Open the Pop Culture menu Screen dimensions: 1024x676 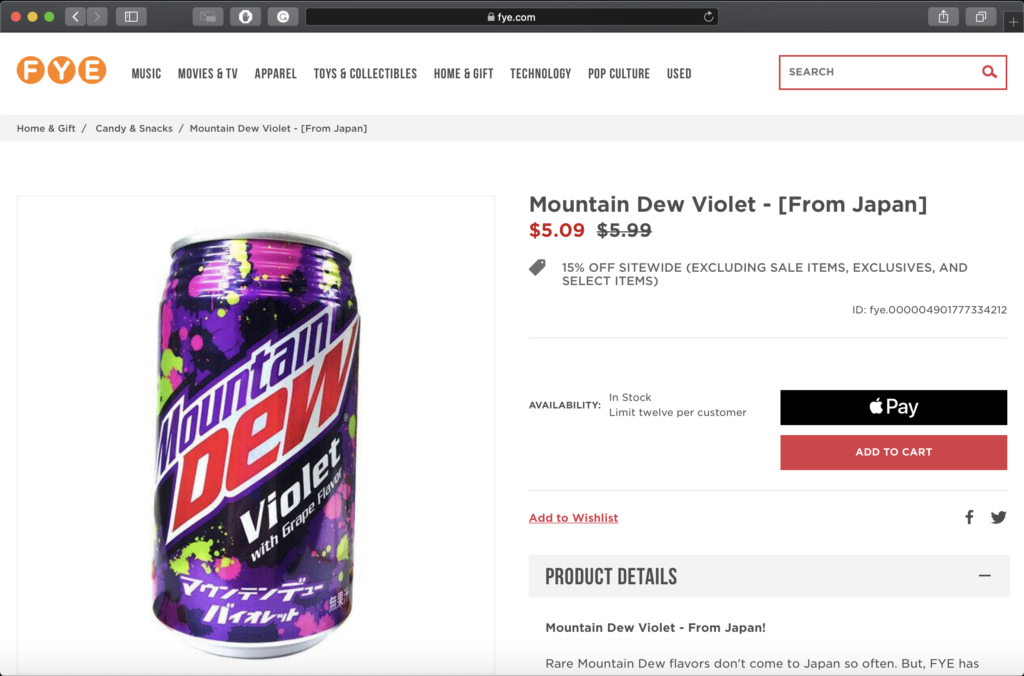pos(618,74)
